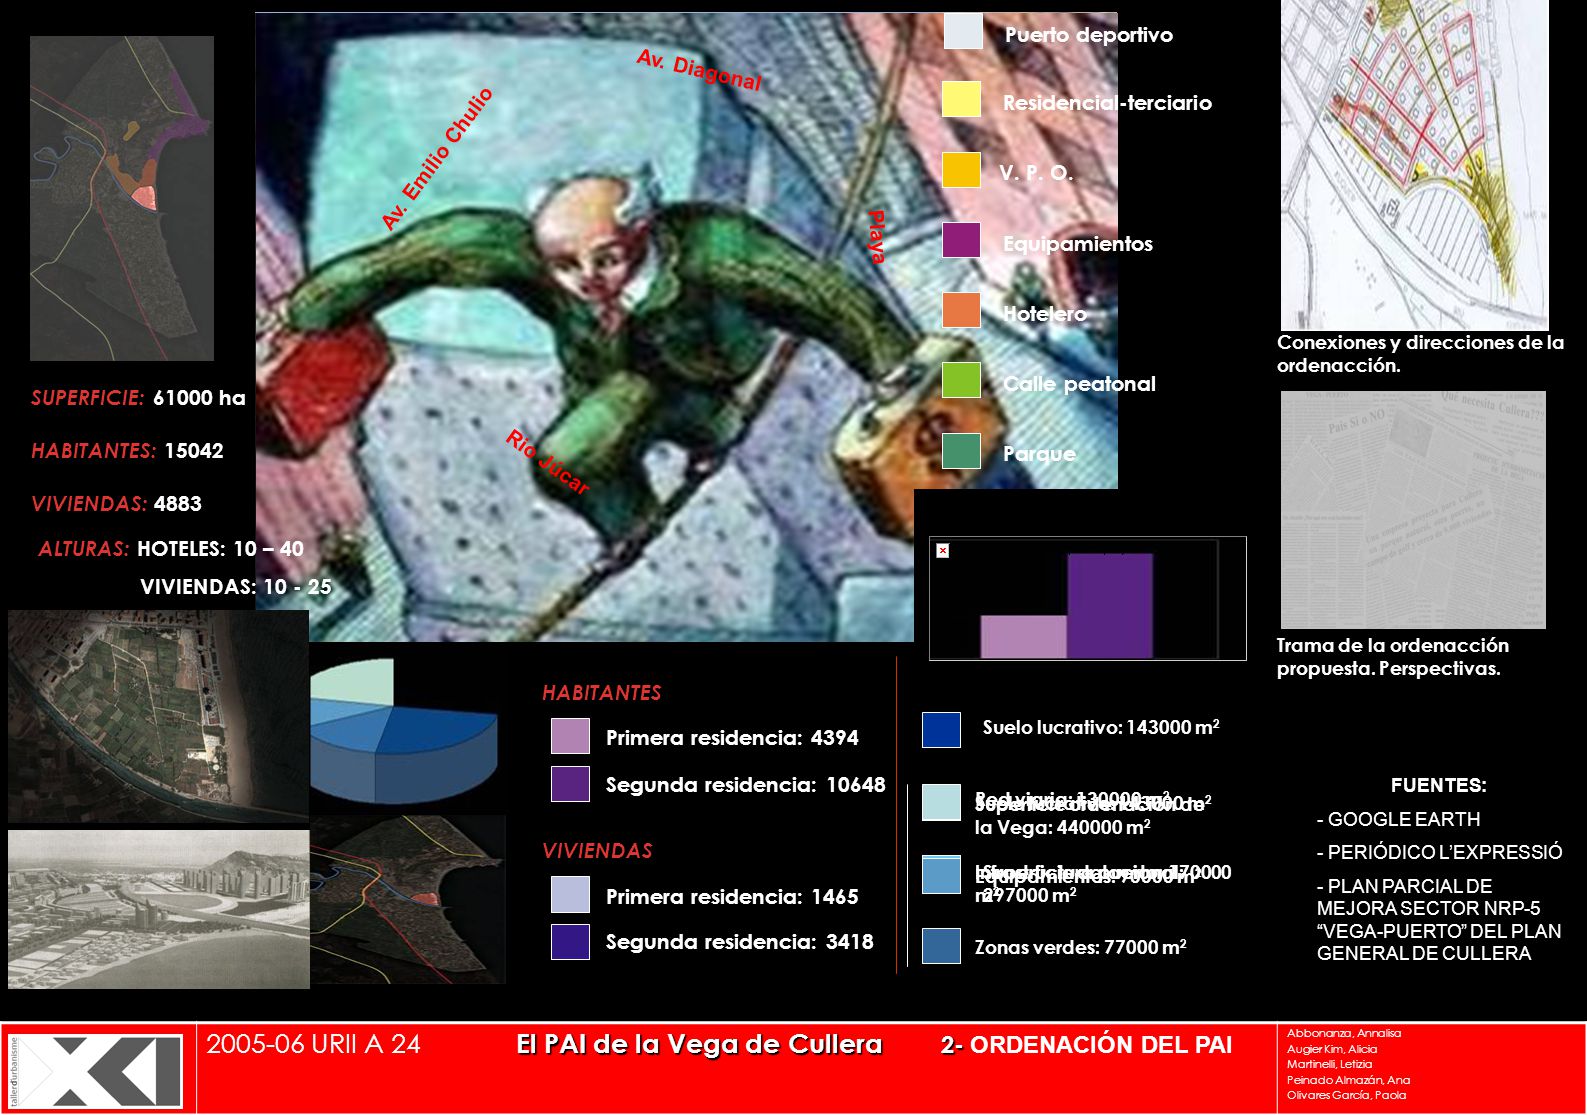The width and height of the screenshot is (1587, 1115).
Task: Click the text SUPERFICIE: 61000 ha
Action: click(x=138, y=398)
